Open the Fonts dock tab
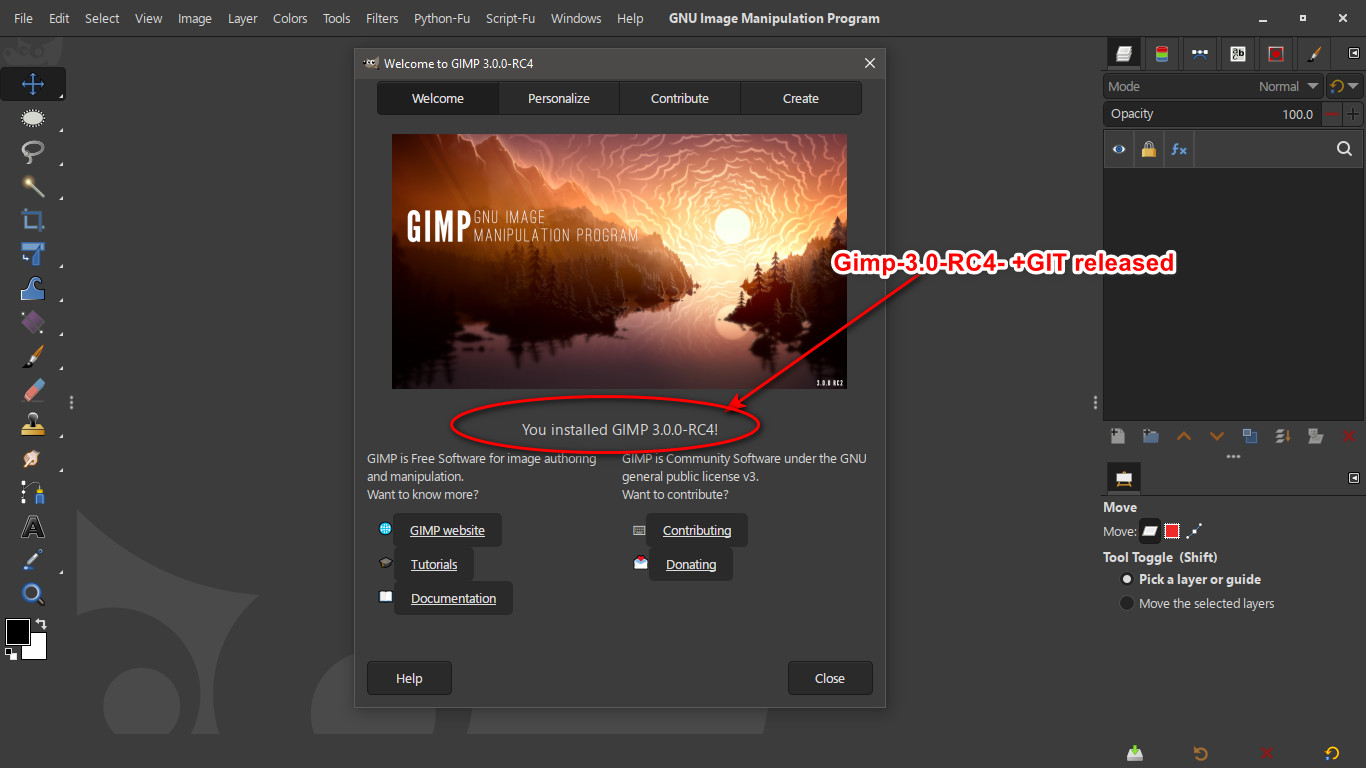The image size is (1366, 768). [x=1238, y=54]
